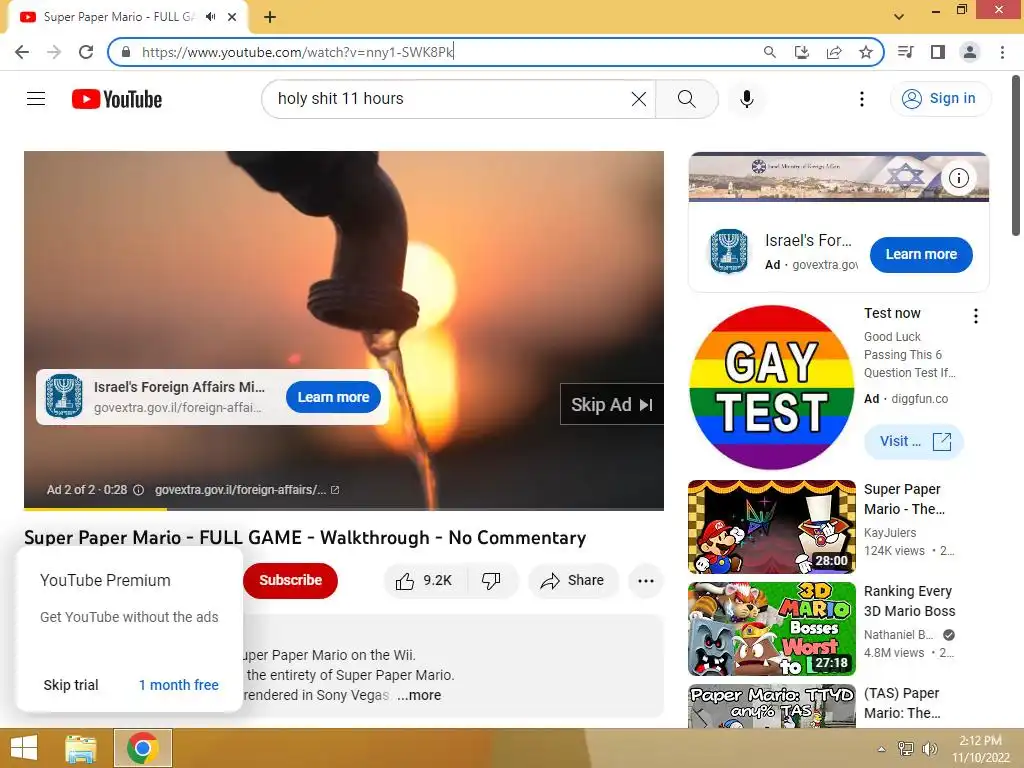Accept the 1 month free Premium offer

click(178, 685)
